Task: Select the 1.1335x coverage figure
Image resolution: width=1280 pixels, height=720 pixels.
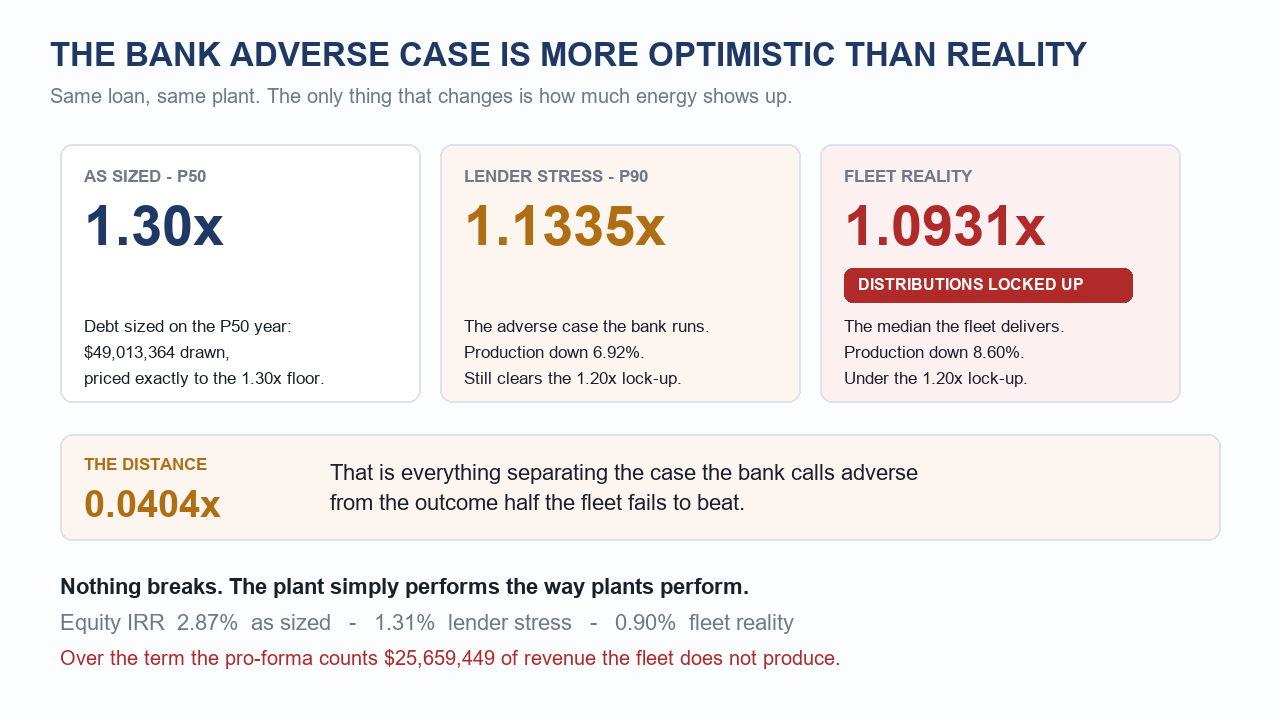Action: click(565, 226)
